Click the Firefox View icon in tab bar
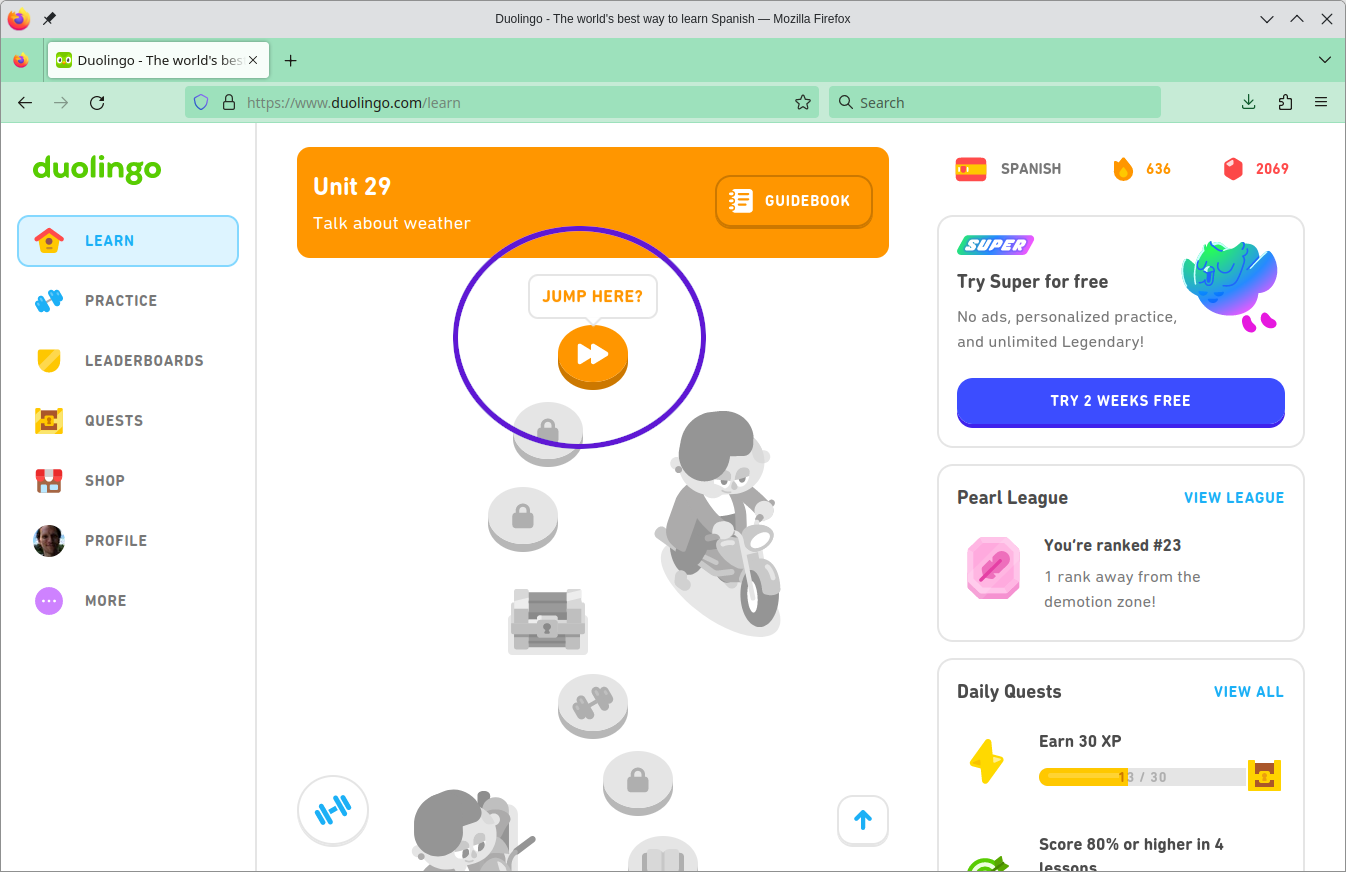The height and width of the screenshot is (872, 1346). [20, 60]
